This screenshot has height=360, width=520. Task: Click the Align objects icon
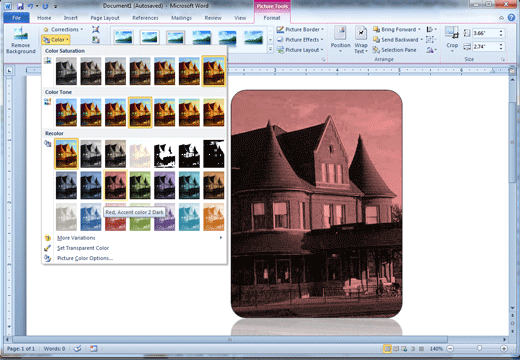coord(431,29)
